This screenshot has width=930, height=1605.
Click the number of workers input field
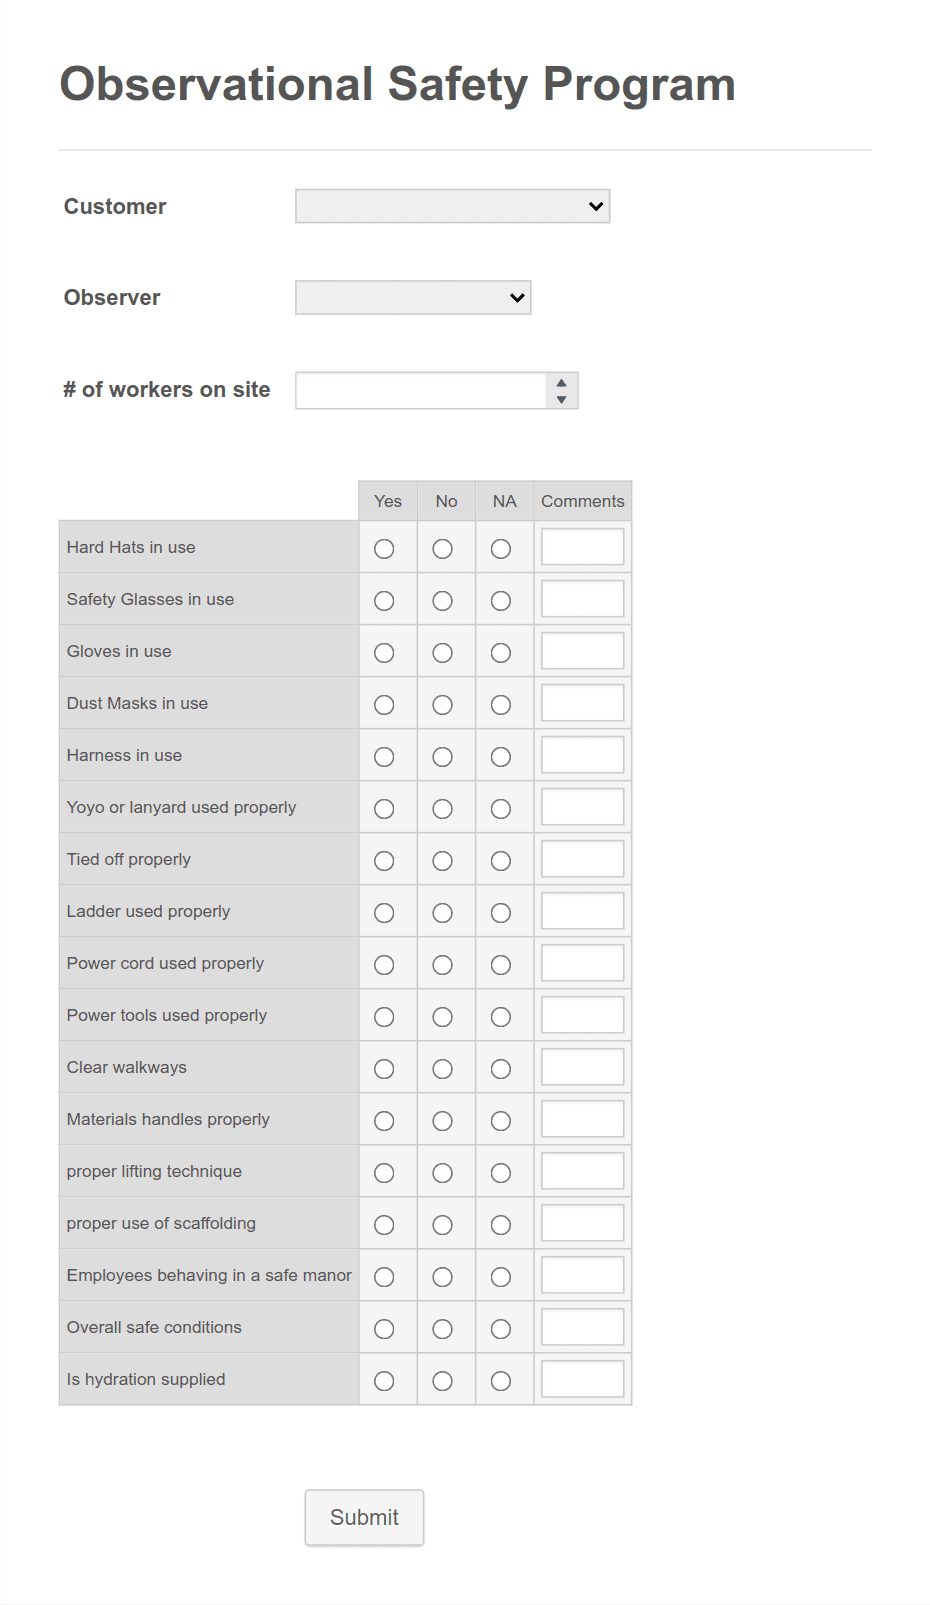[421, 390]
